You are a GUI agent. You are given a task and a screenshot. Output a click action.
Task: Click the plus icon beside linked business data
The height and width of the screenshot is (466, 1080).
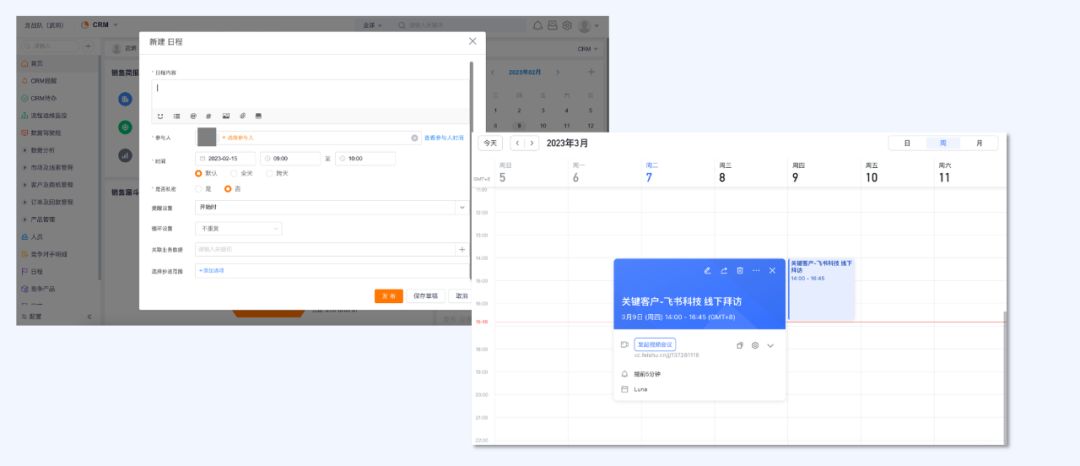[x=462, y=249]
